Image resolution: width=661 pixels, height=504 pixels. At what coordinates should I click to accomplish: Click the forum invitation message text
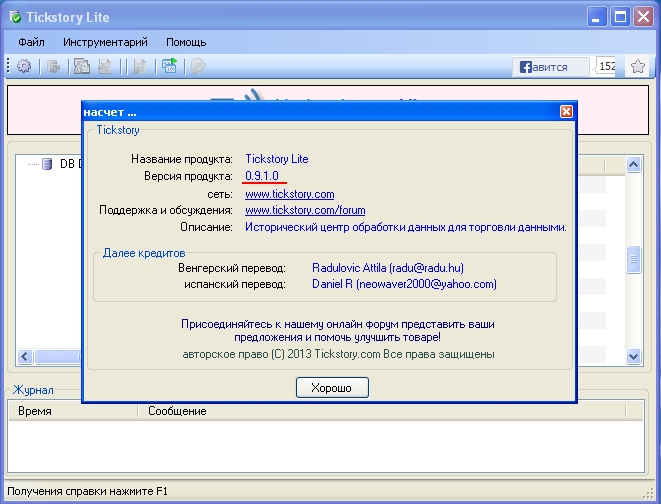(338, 331)
